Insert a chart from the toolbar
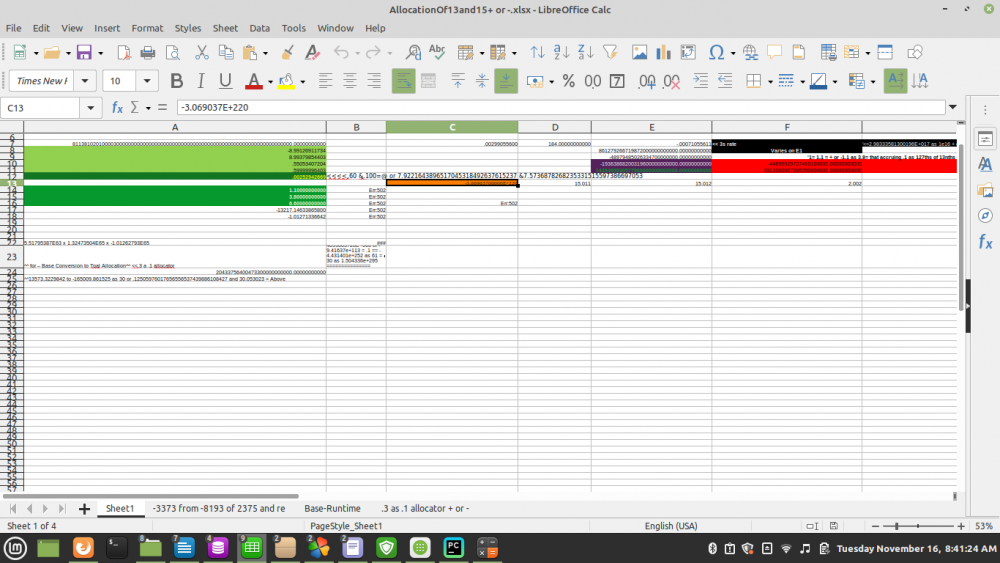The image size is (1000, 563). pos(663,52)
